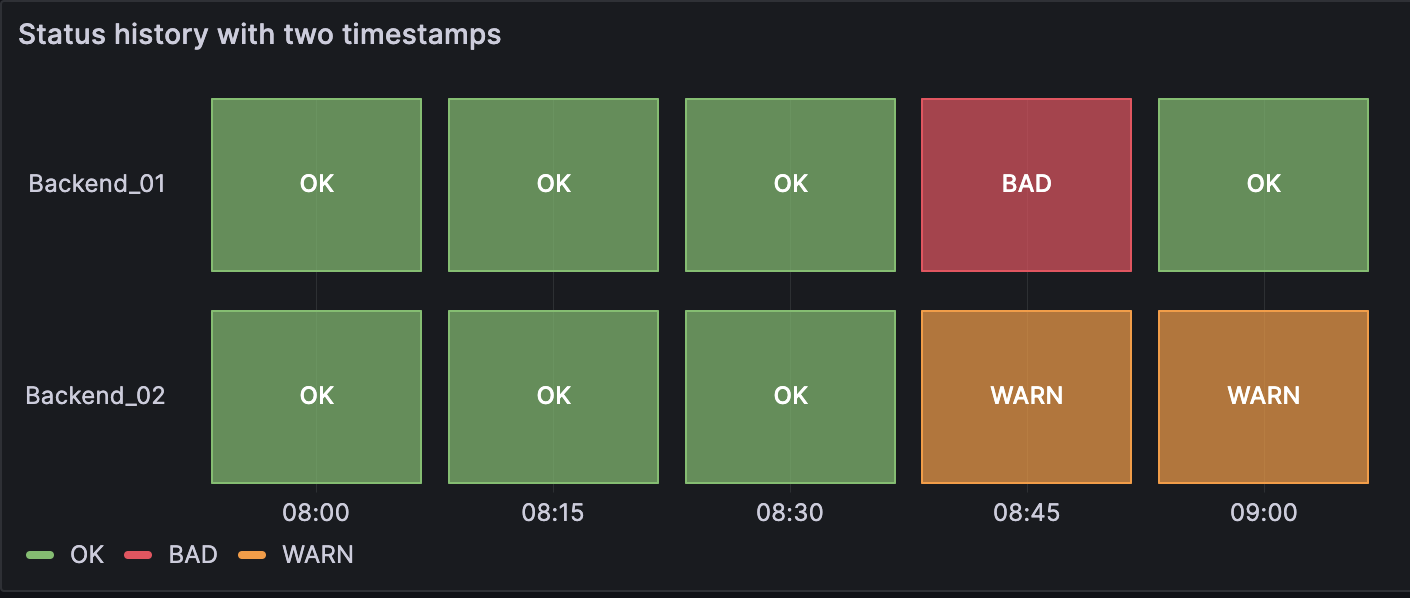Click Backend_02 WARN cell at 09:00
Viewport: 1410px width, 598px height.
point(1263,397)
